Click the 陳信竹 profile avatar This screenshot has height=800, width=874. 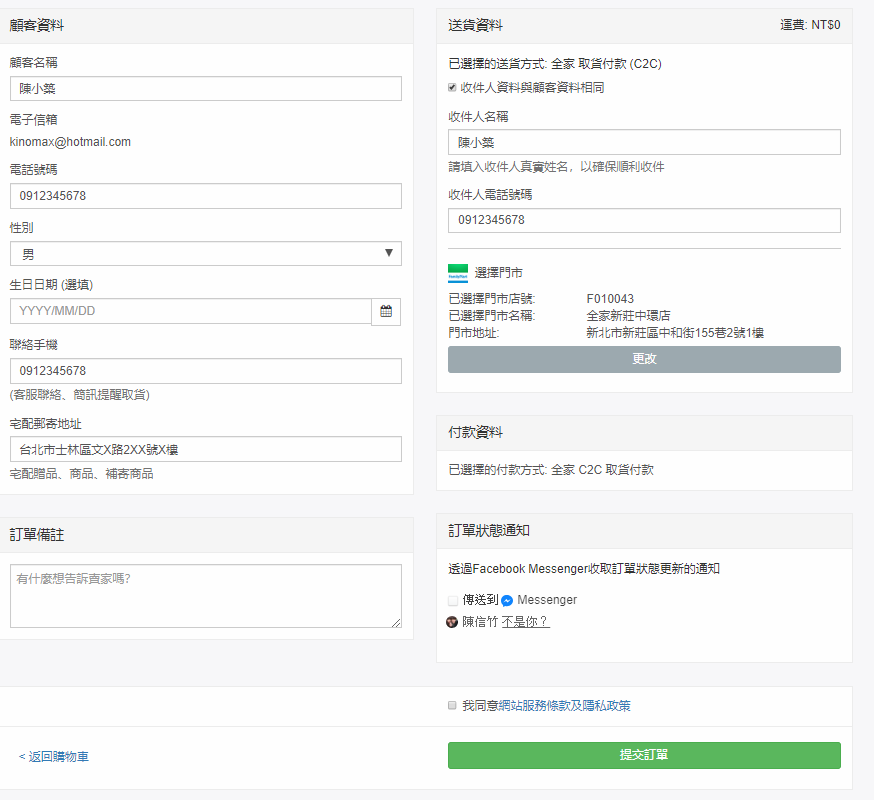453,622
